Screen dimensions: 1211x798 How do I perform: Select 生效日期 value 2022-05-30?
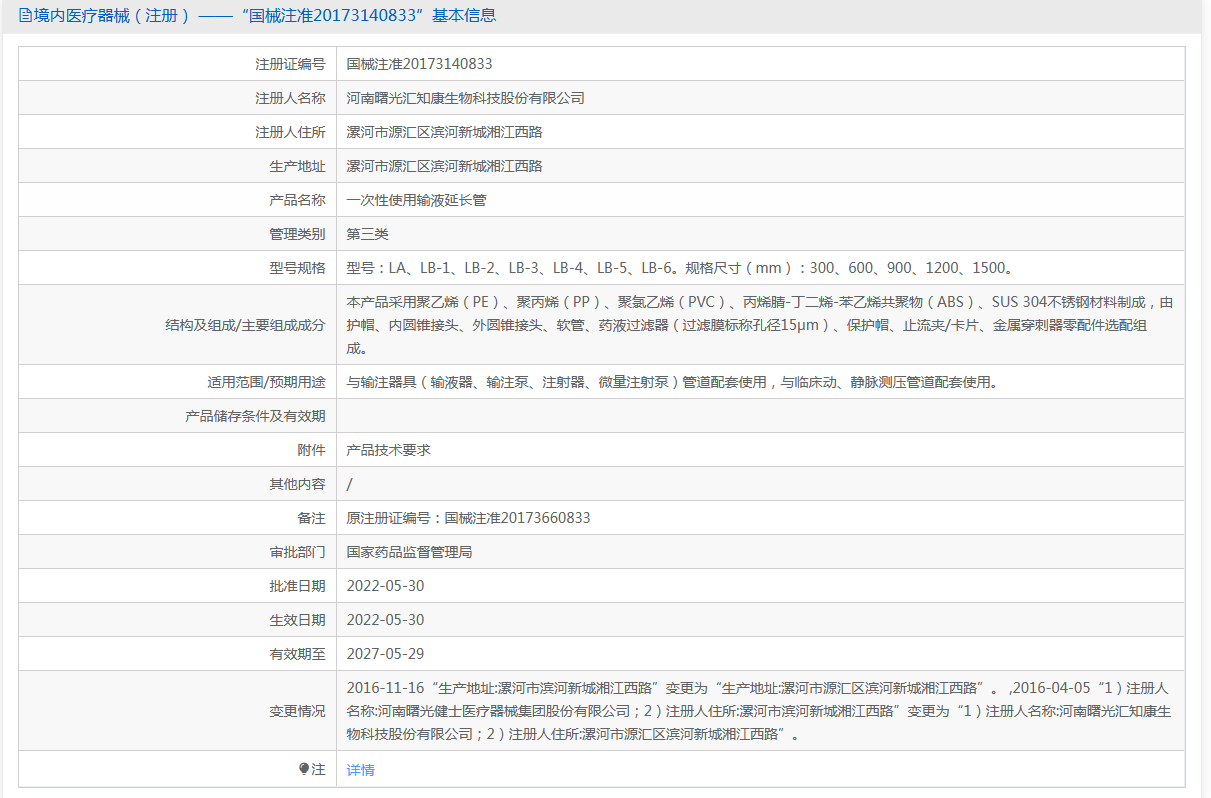(x=385, y=620)
